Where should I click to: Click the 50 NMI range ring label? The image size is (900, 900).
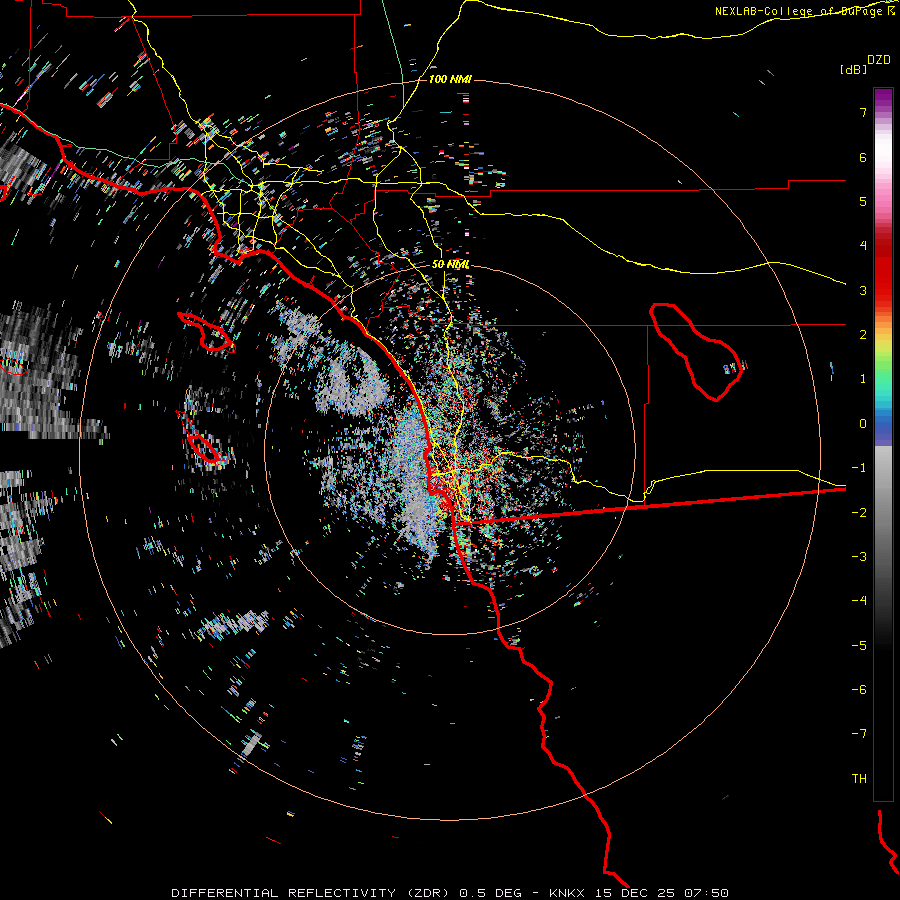[x=451, y=264]
